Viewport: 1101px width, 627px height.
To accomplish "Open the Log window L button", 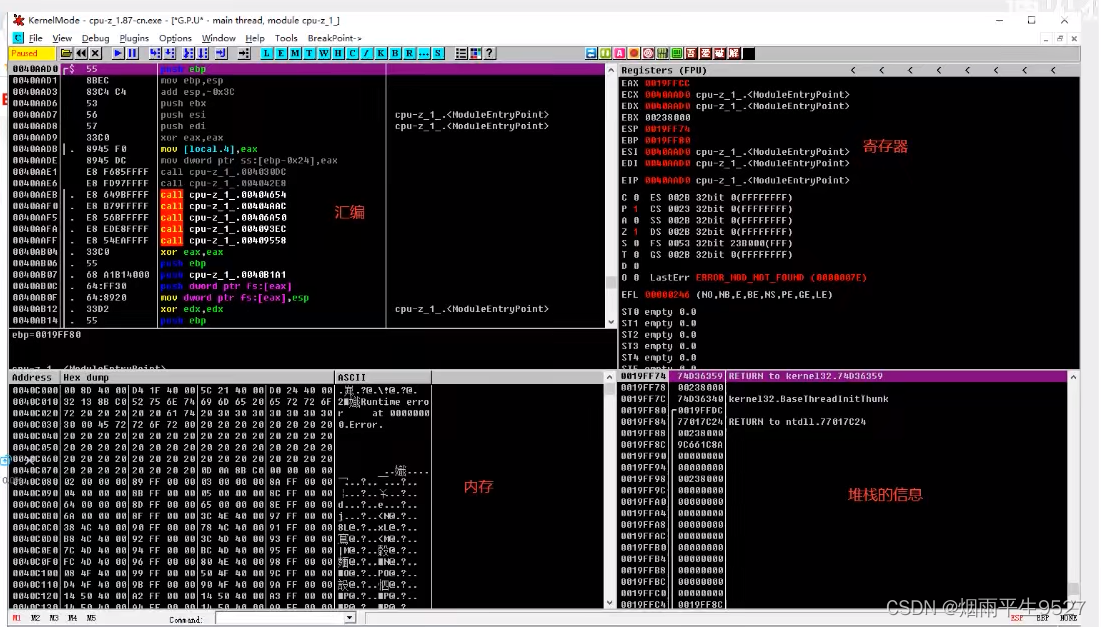I will [267, 53].
